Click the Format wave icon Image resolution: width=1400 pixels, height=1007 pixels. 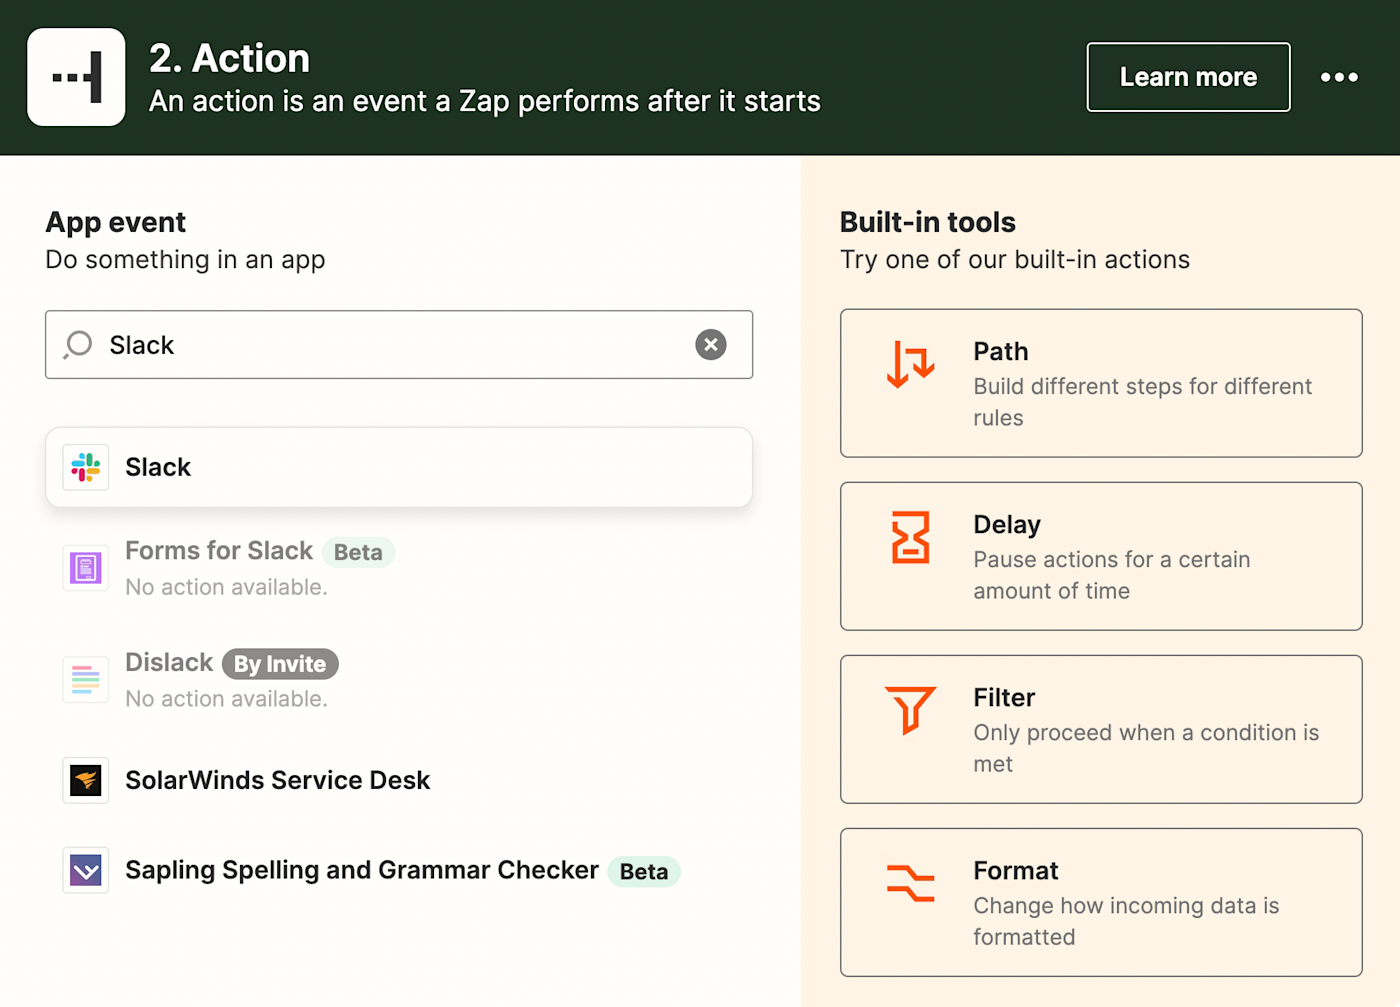pyautogui.click(x=910, y=883)
